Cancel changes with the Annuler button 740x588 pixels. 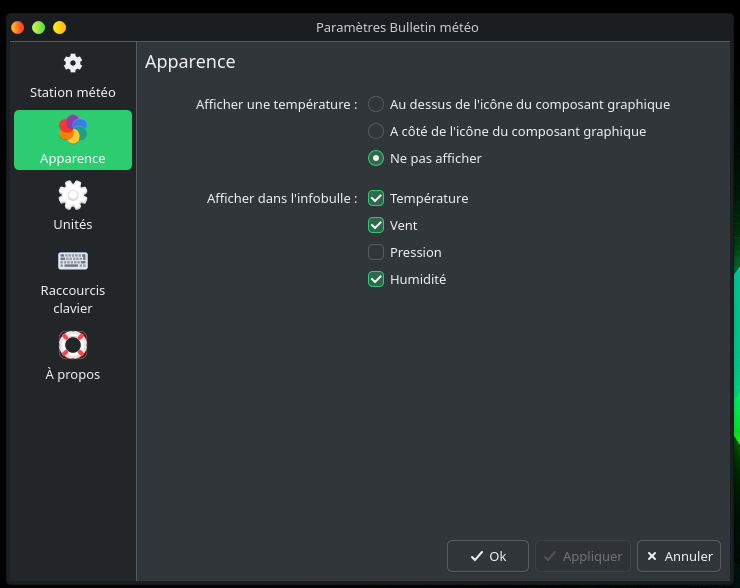click(678, 556)
